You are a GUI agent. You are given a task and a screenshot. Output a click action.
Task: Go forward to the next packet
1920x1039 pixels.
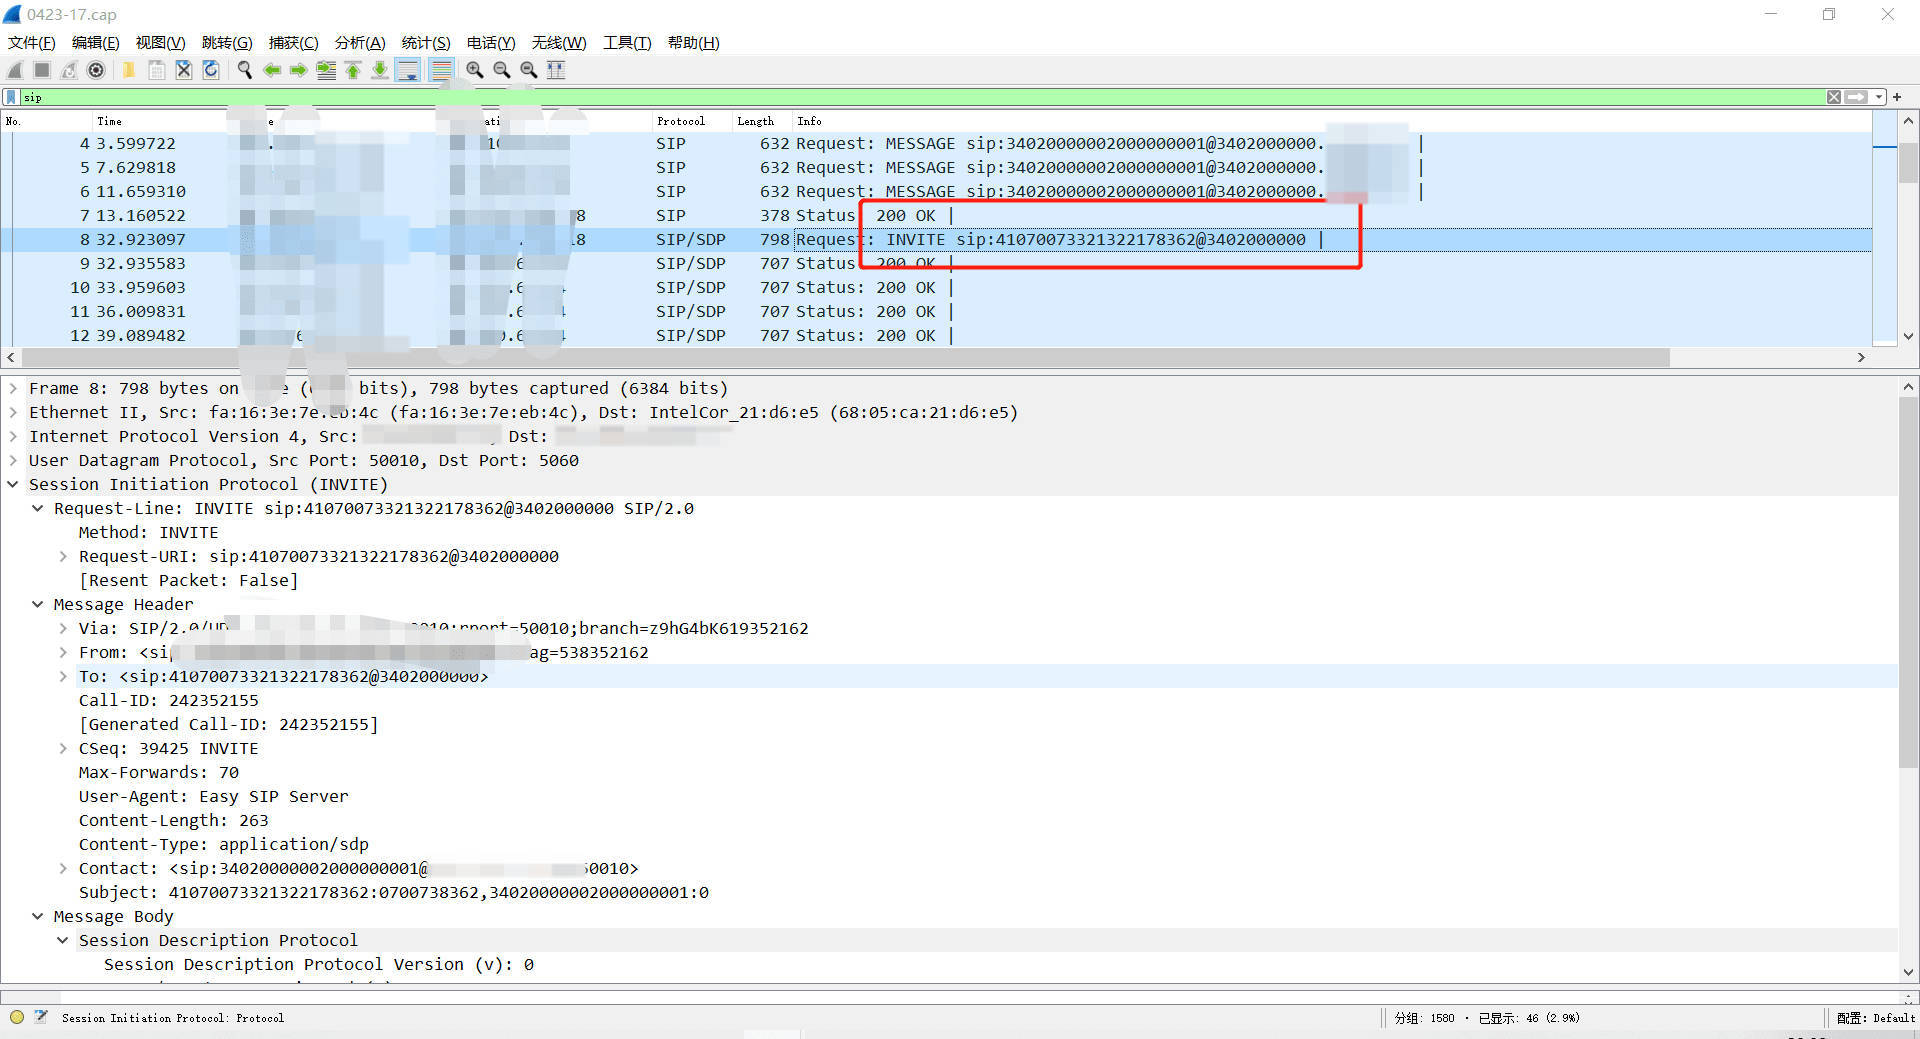coord(298,70)
